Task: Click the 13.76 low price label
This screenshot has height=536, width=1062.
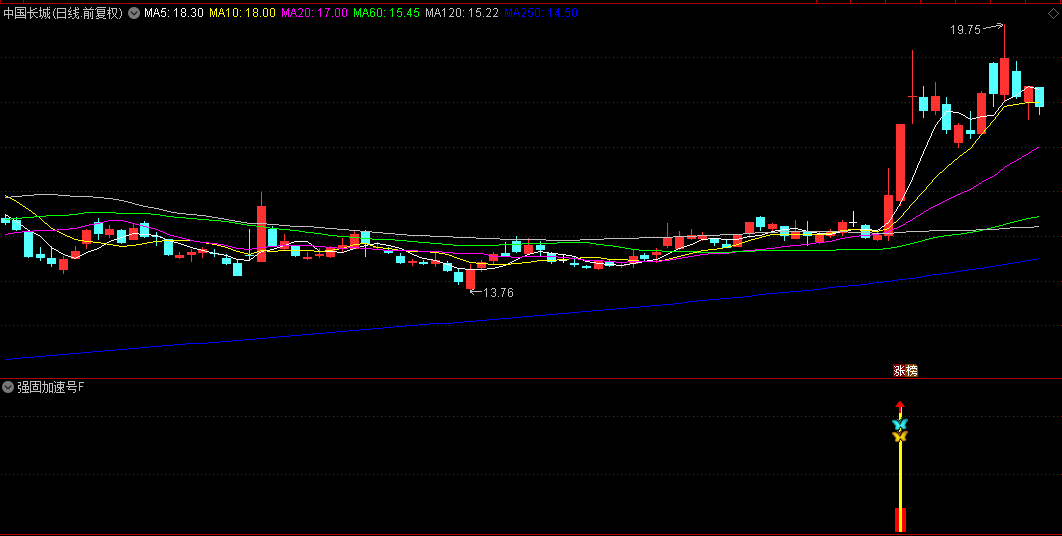Action: [x=498, y=293]
